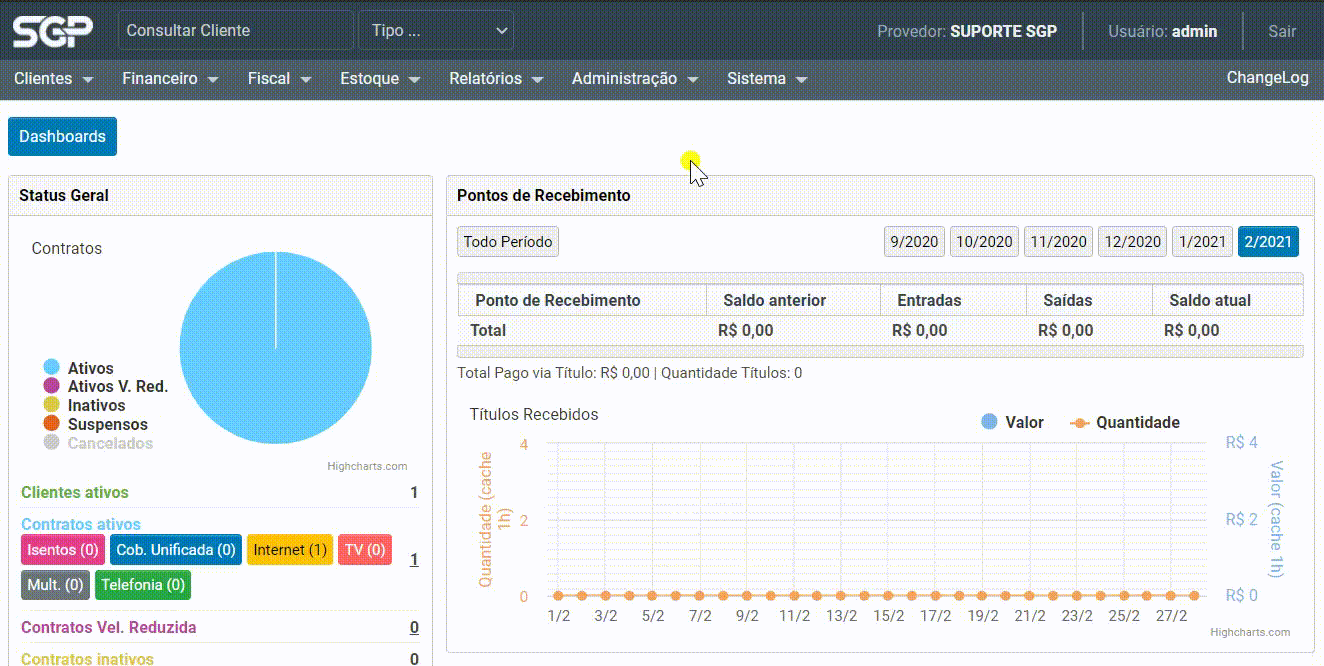Click the Telefonia (0) badge
Screen dimensions: 1324x666
coord(143,585)
